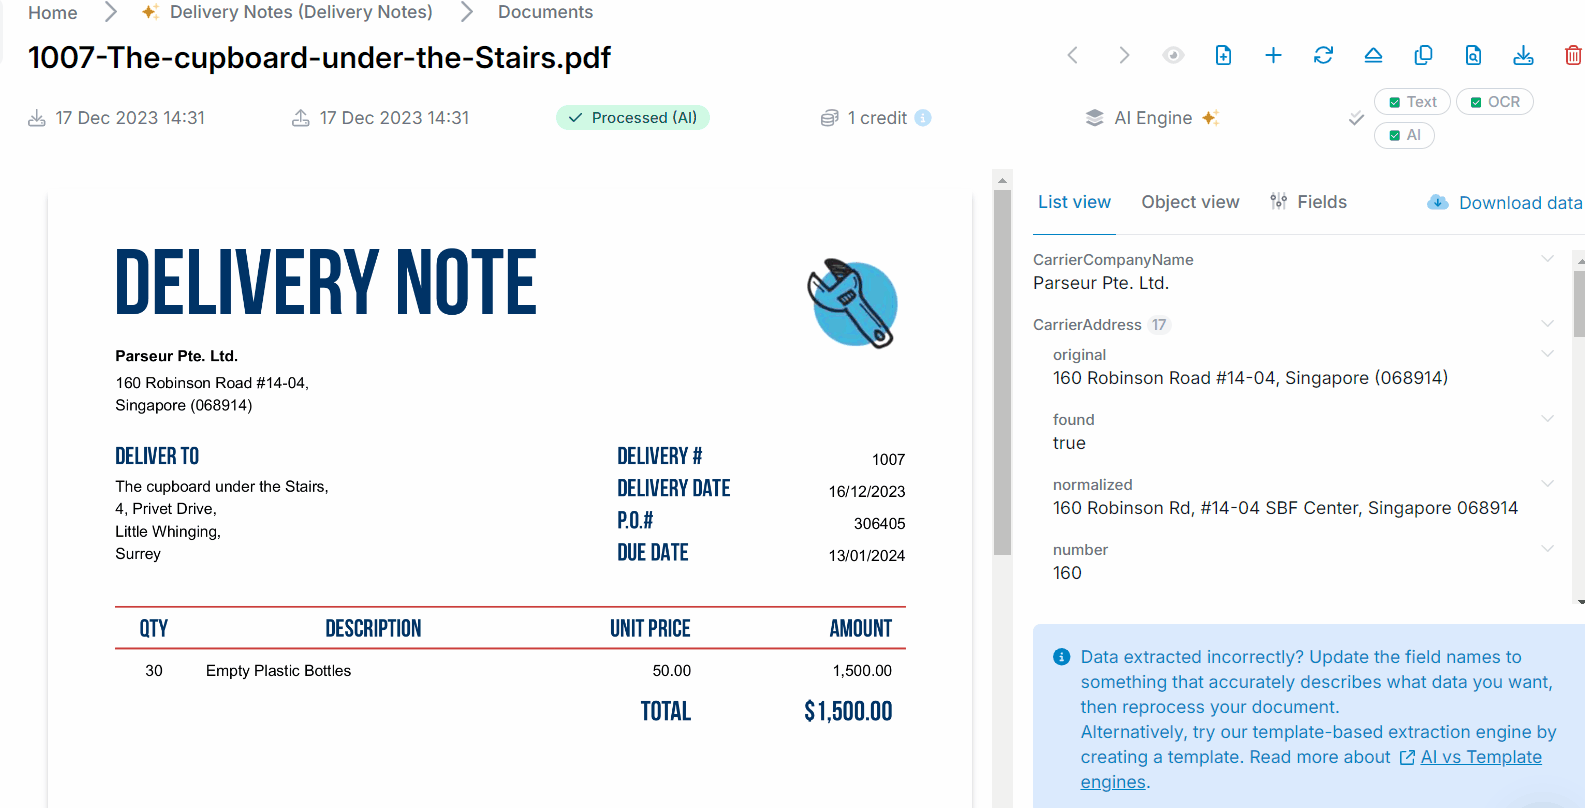Collapse the CarrierCompanyName field chevron
The image size is (1585, 808).
click(1547, 257)
